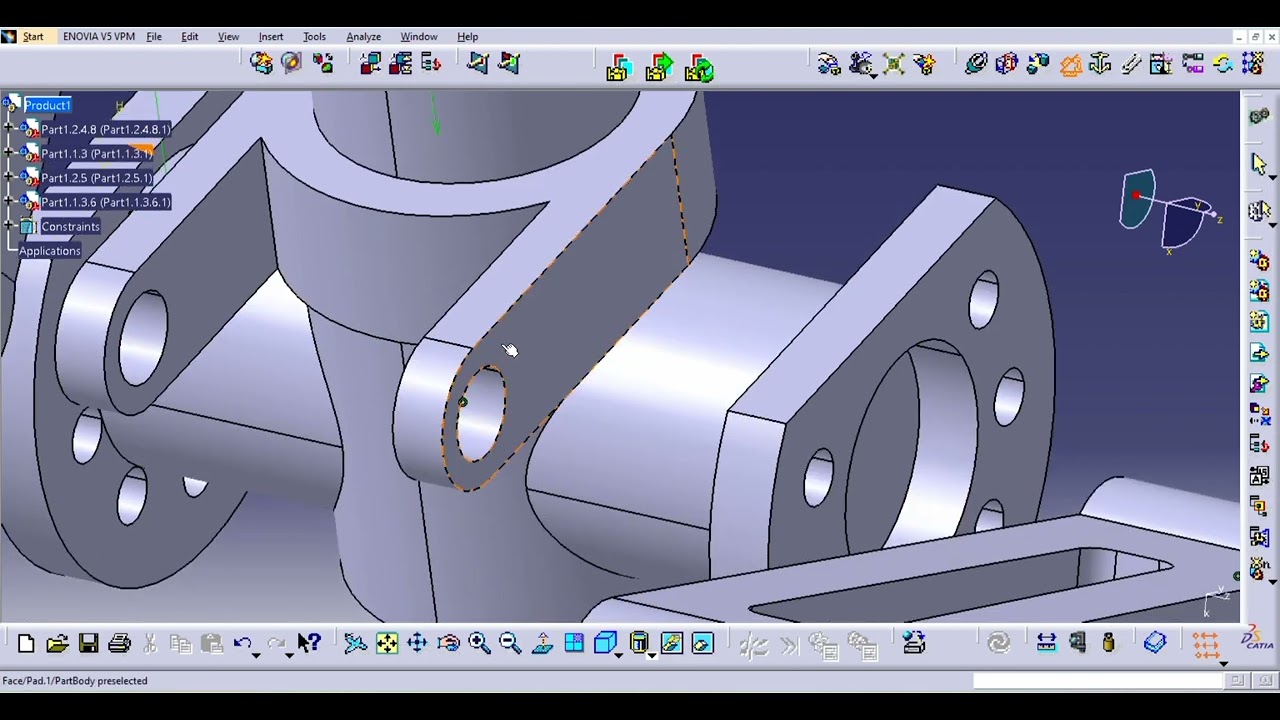Viewport: 1280px width, 720px height.
Task: Save with the floppy disk icon
Action: [x=88, y=644]
